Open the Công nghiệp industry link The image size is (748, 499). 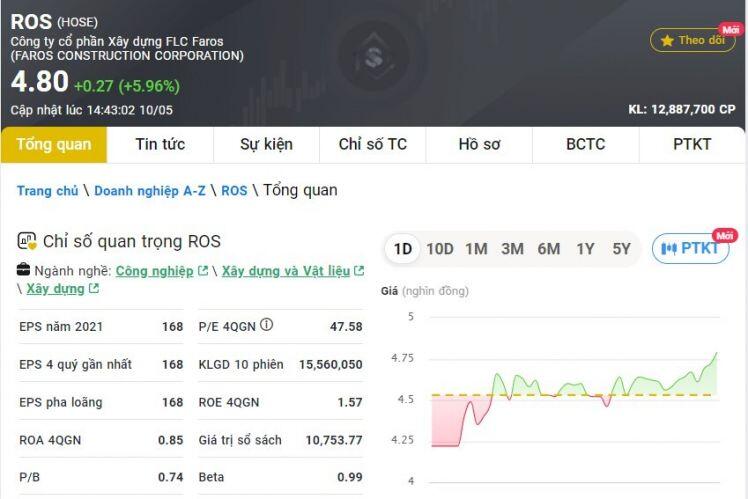click(155, 271)
